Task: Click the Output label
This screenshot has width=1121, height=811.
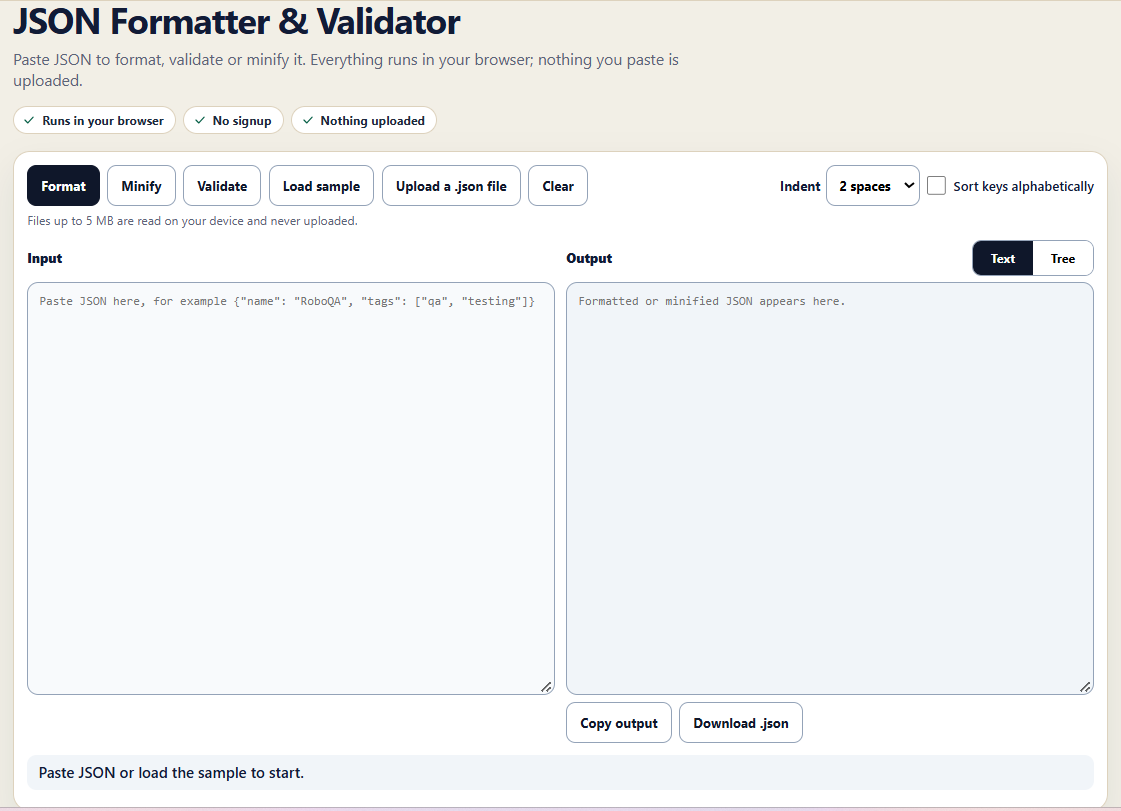Action: point(589,258)
